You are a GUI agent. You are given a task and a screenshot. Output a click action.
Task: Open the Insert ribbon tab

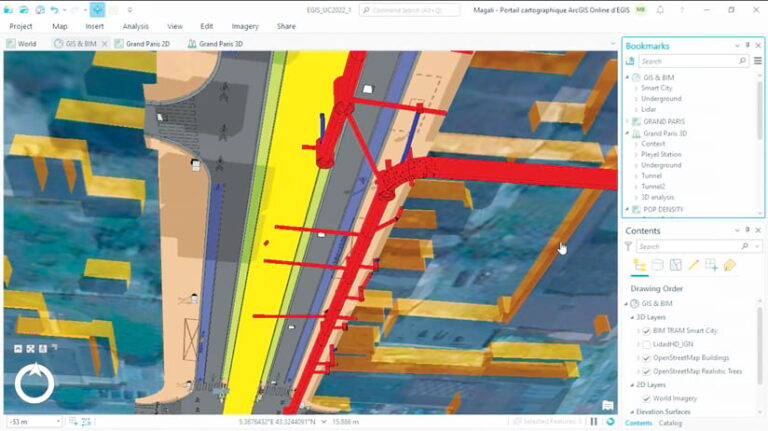(x=95, y=26)
